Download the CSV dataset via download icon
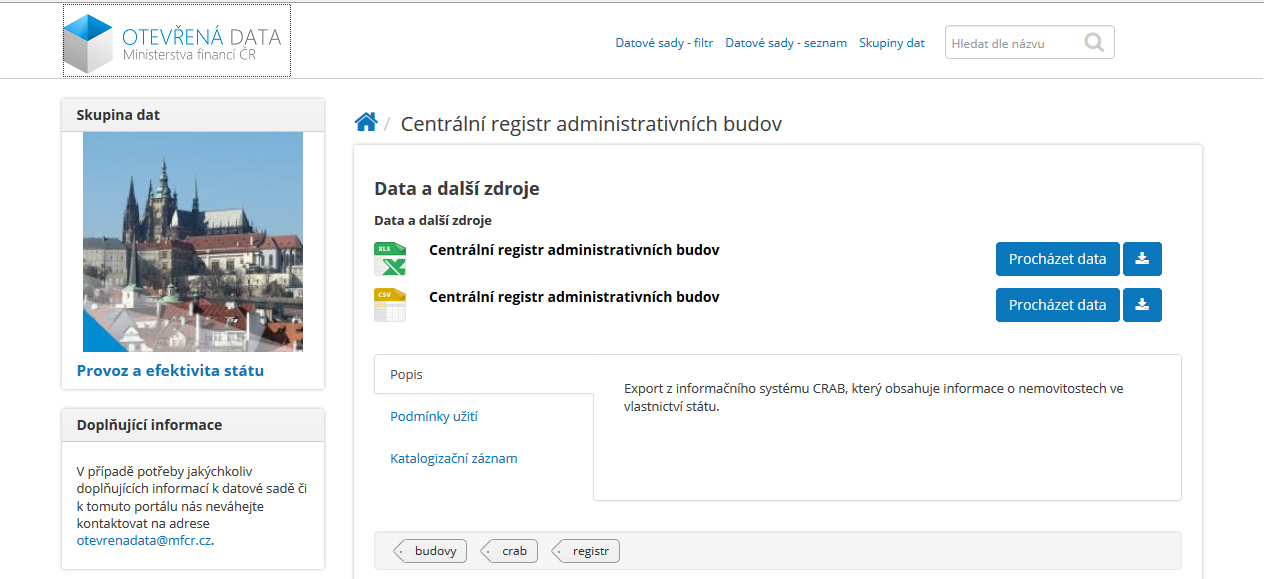 click(x=1142, y=305)
